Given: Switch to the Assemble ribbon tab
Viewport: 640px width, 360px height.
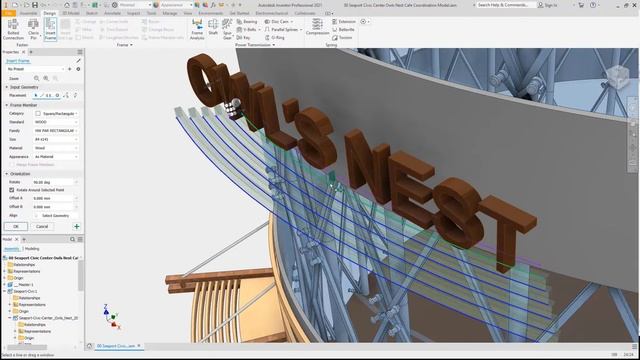Looking at the screenshot, I should (28, 13).
